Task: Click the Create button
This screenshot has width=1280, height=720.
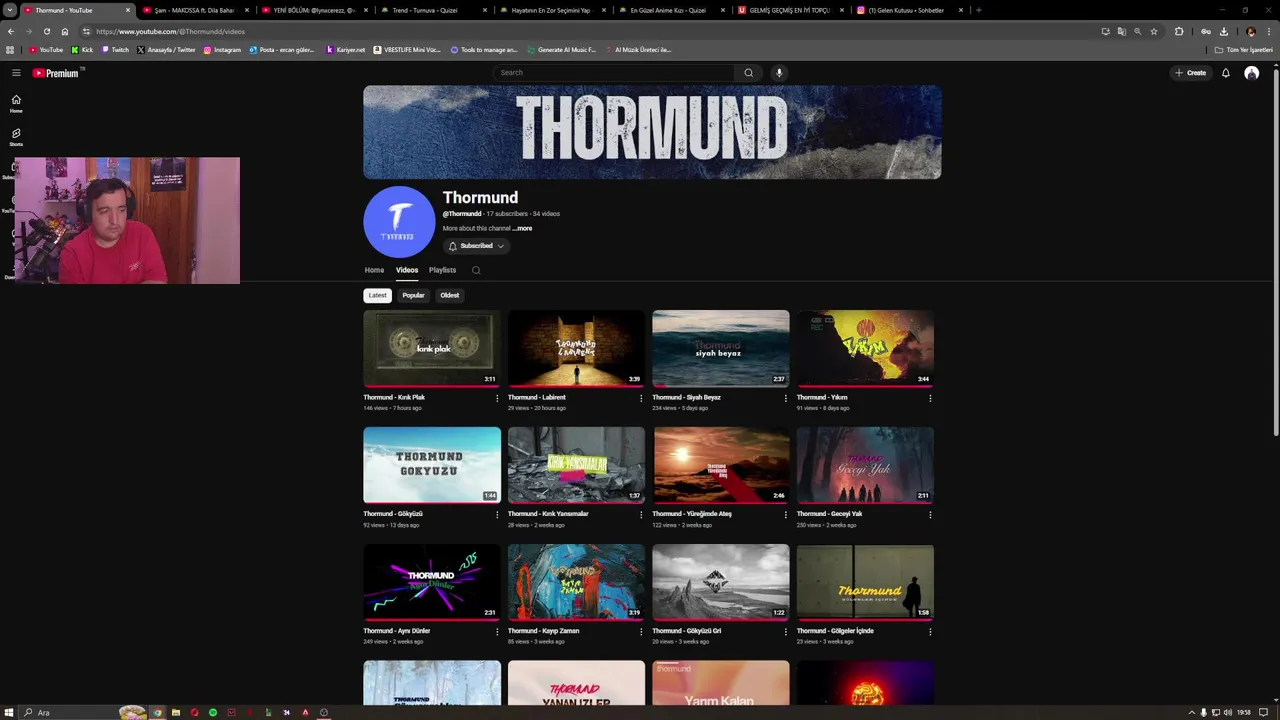Action: point(1191,73)
